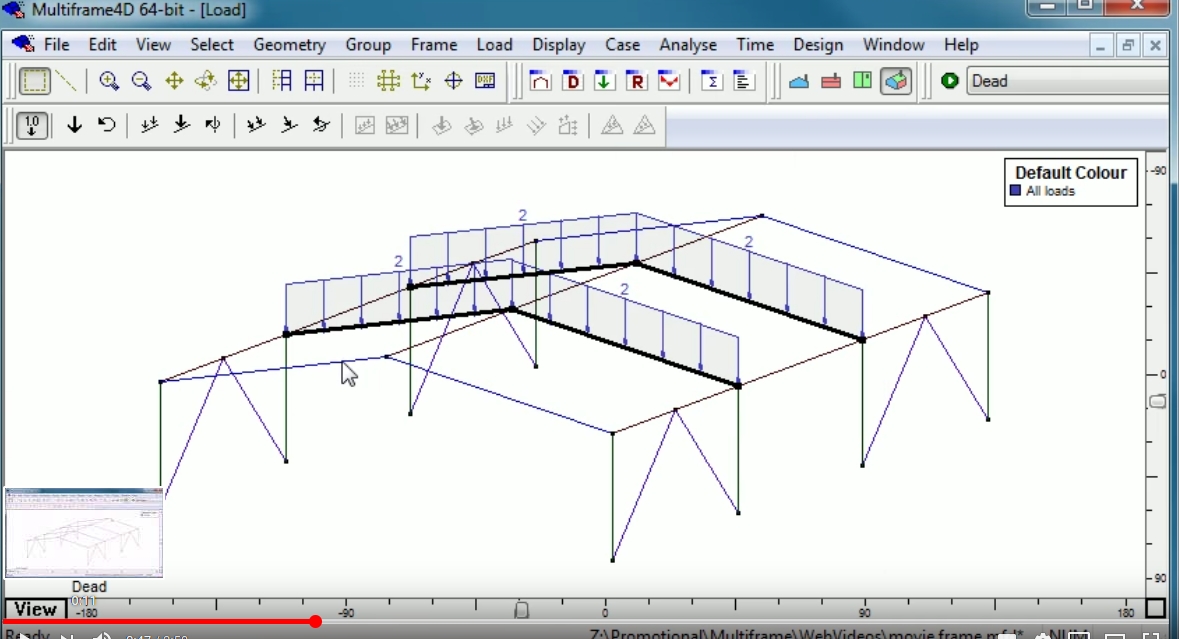This screenshot has width=1179, height=639.
Task: Open the Design menu
Action: tap(818, 45)
